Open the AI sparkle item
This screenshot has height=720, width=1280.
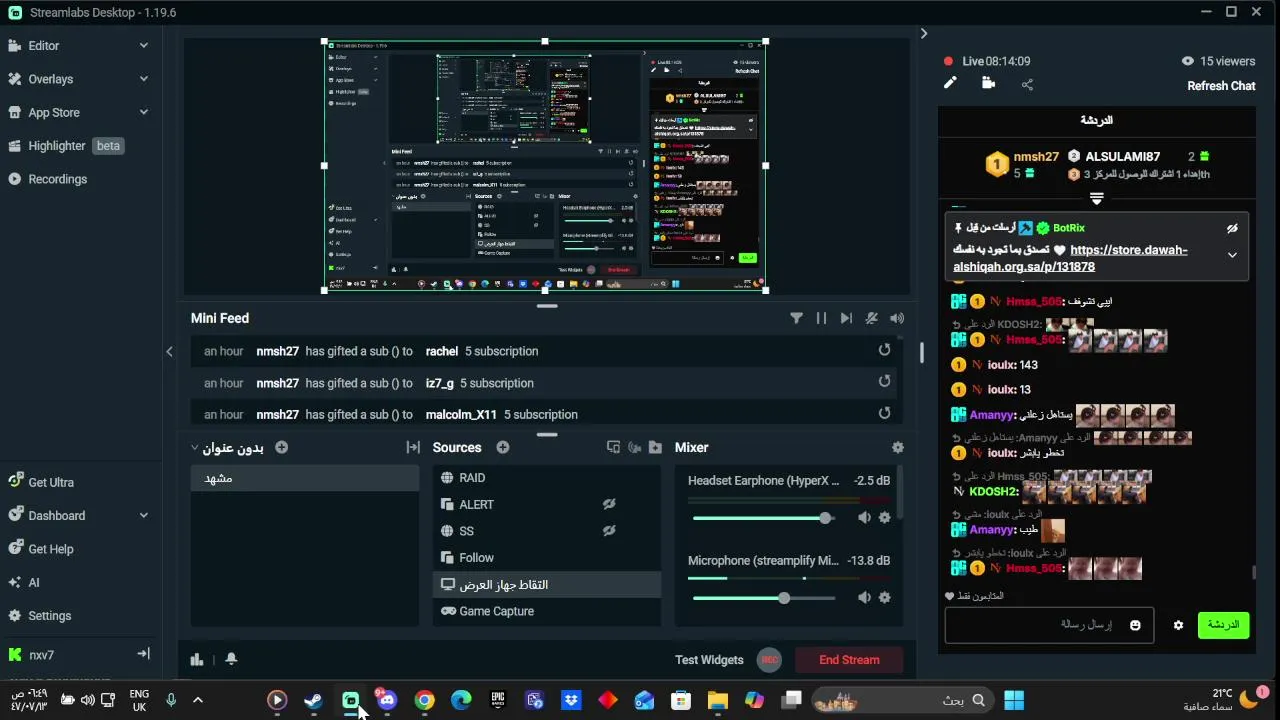[x=33, y=582]
